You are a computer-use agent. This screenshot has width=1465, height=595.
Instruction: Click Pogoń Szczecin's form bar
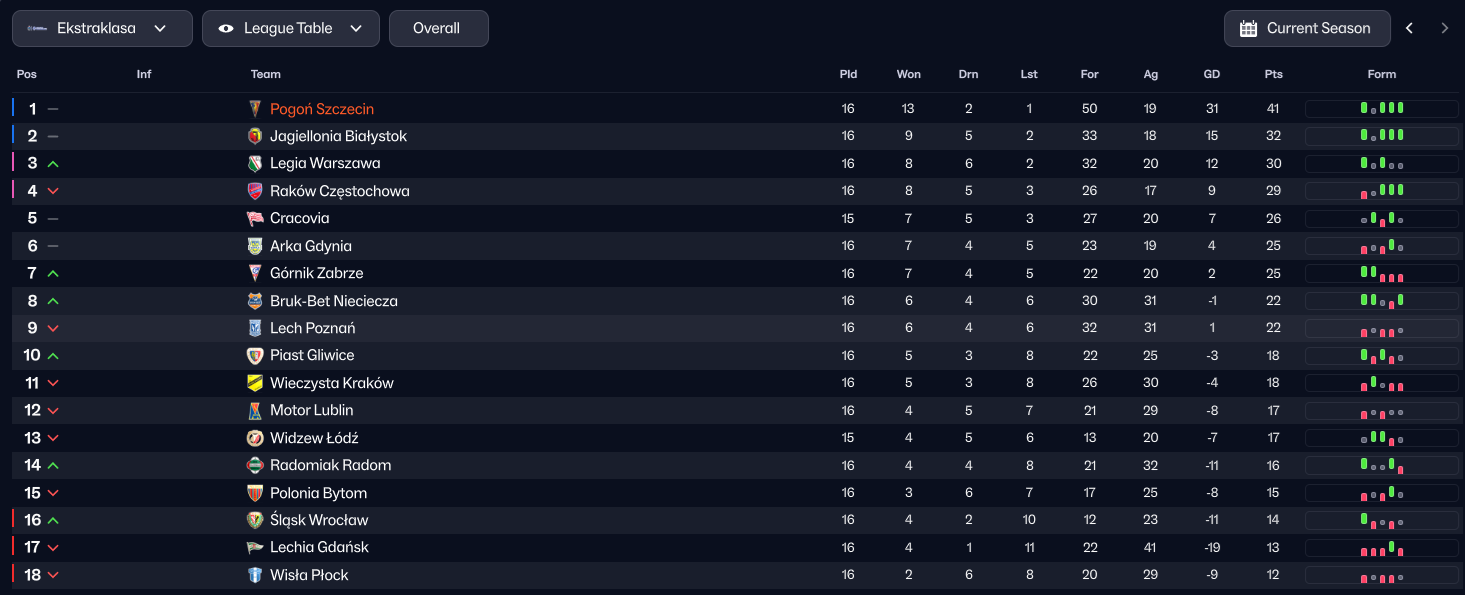point(1381,109)
